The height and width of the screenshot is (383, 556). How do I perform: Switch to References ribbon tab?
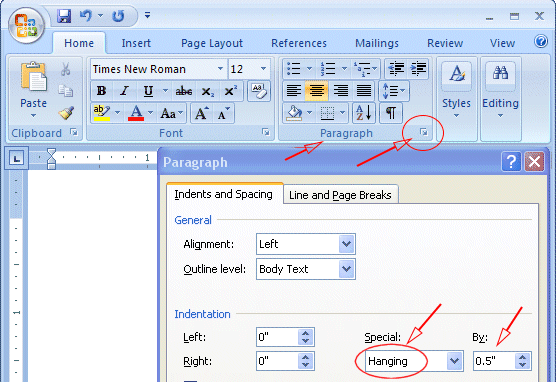(x=299, y=43)
